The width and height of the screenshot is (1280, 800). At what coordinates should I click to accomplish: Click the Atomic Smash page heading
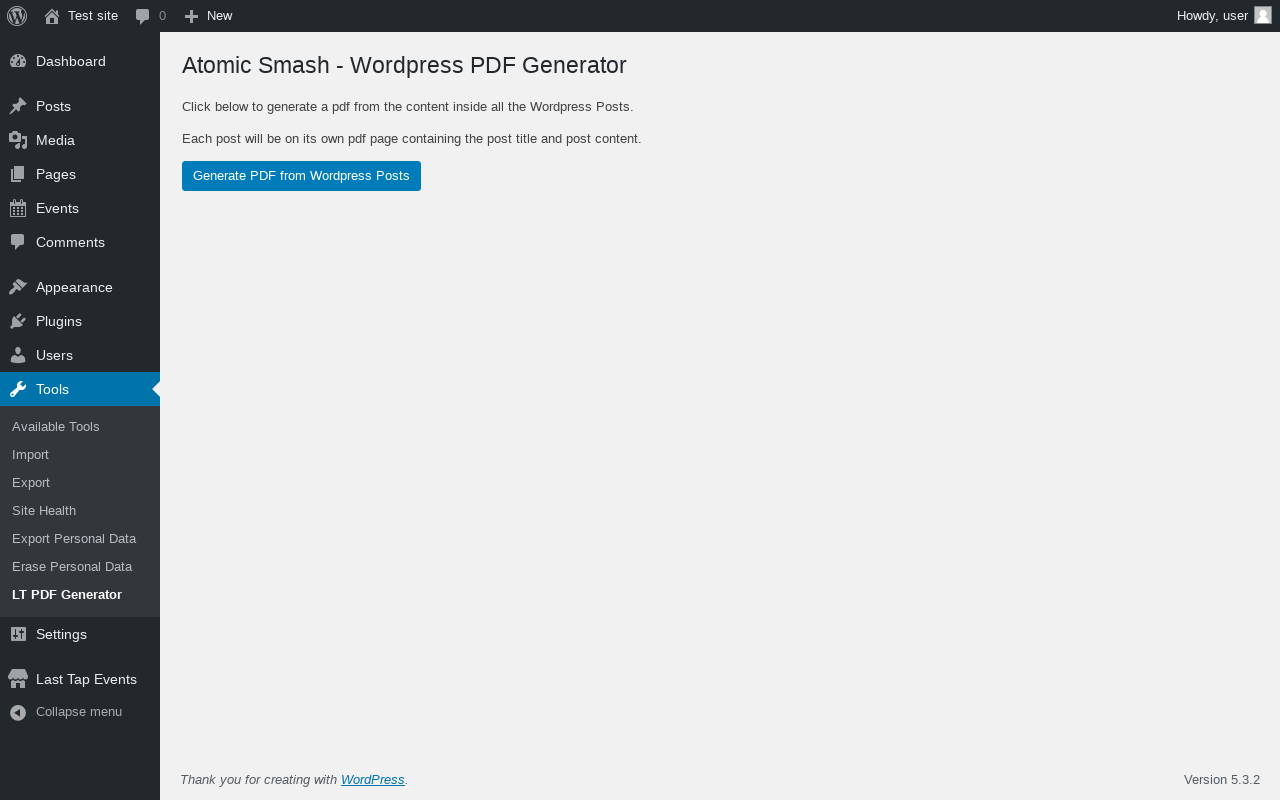404,65
